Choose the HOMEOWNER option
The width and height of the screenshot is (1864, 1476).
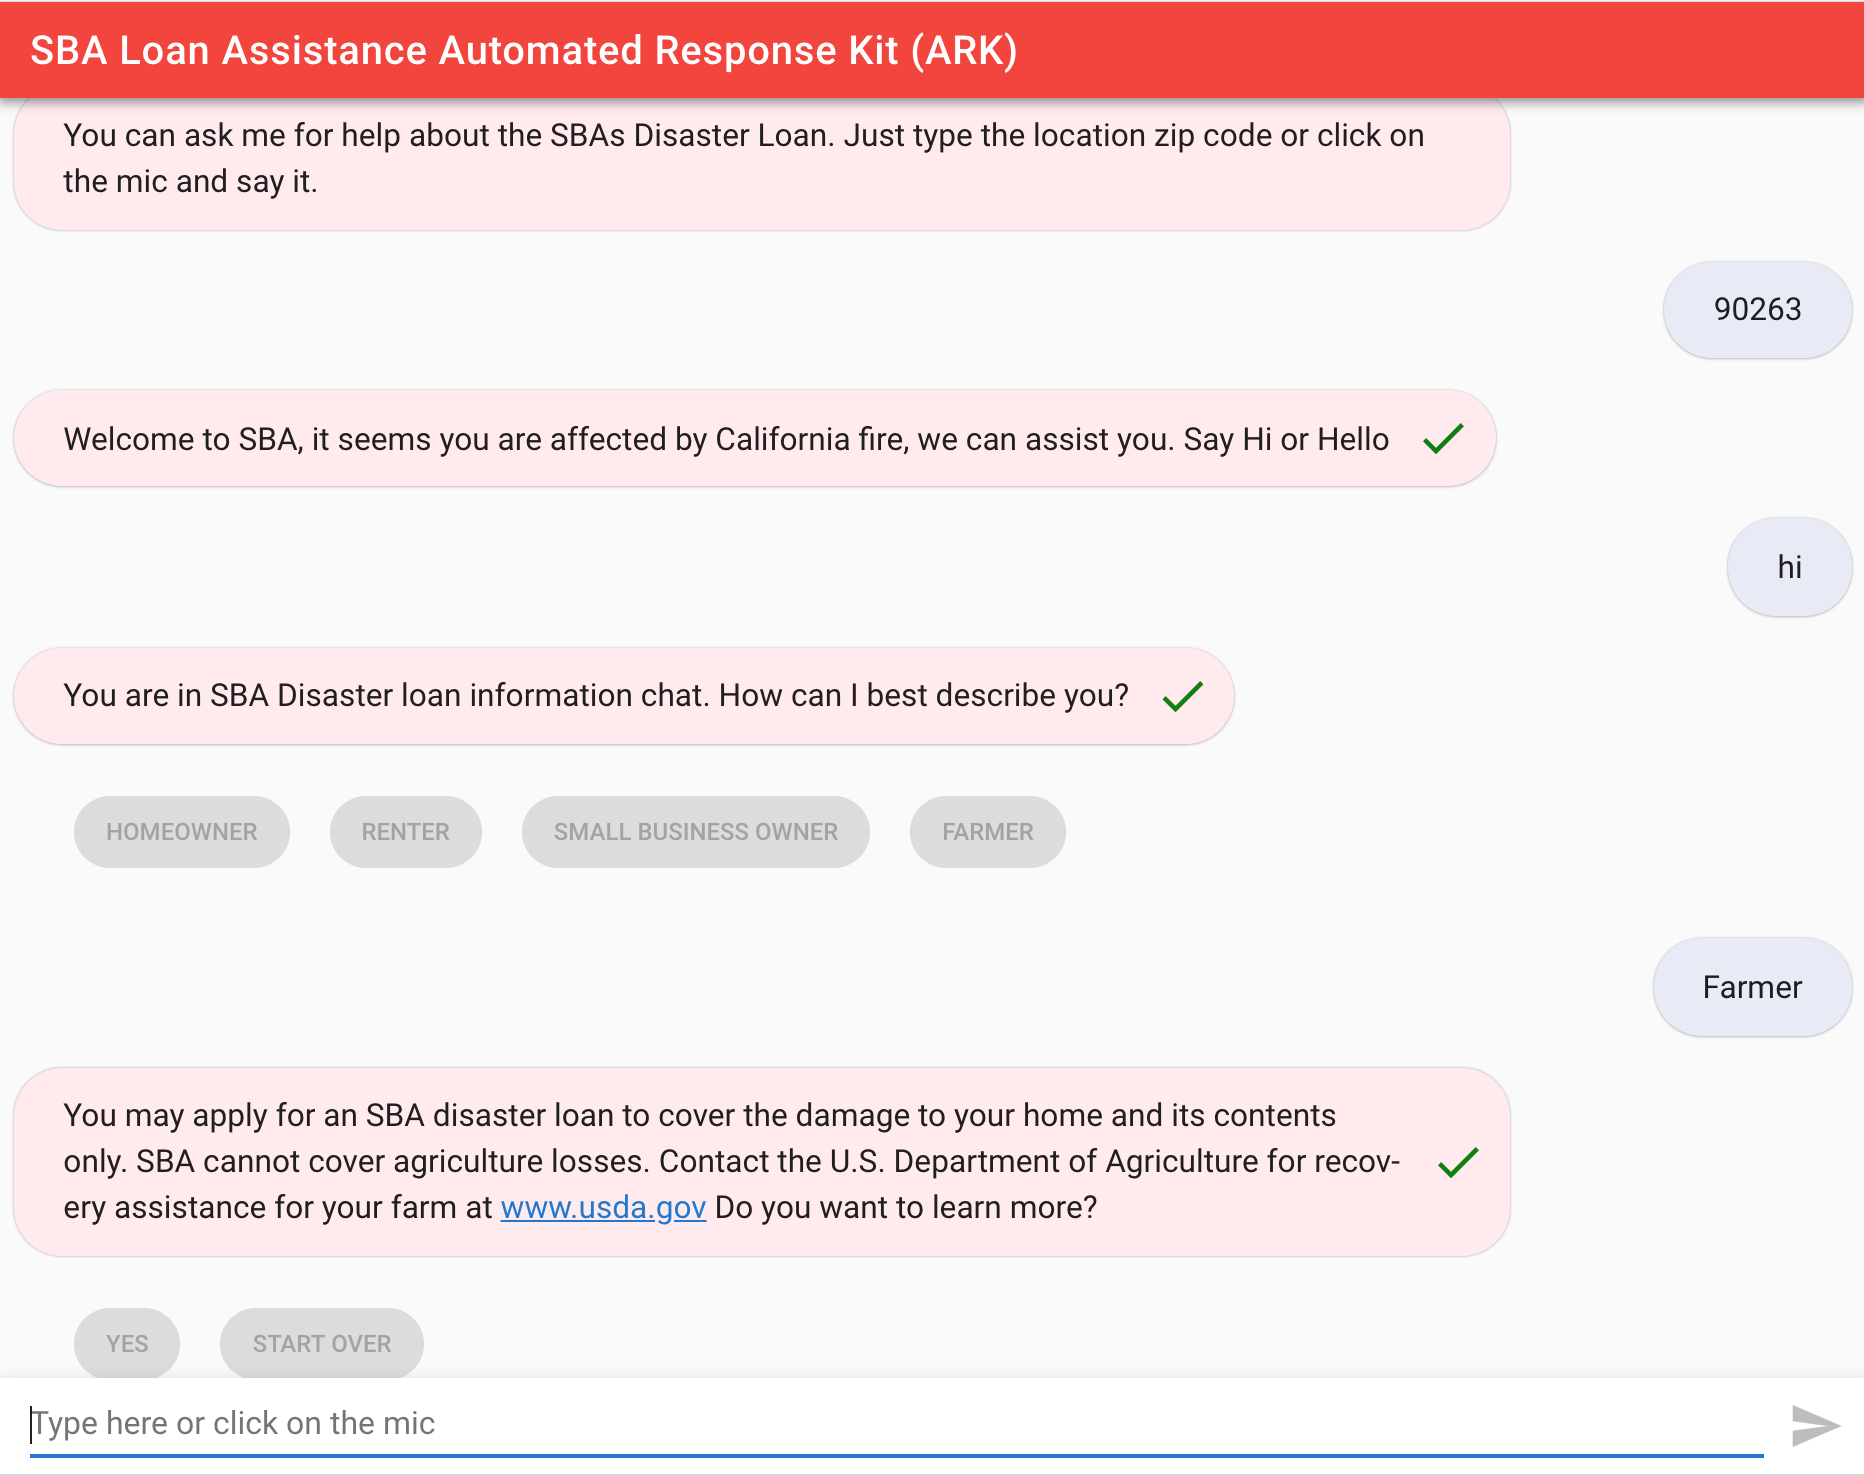pos(182,832)
